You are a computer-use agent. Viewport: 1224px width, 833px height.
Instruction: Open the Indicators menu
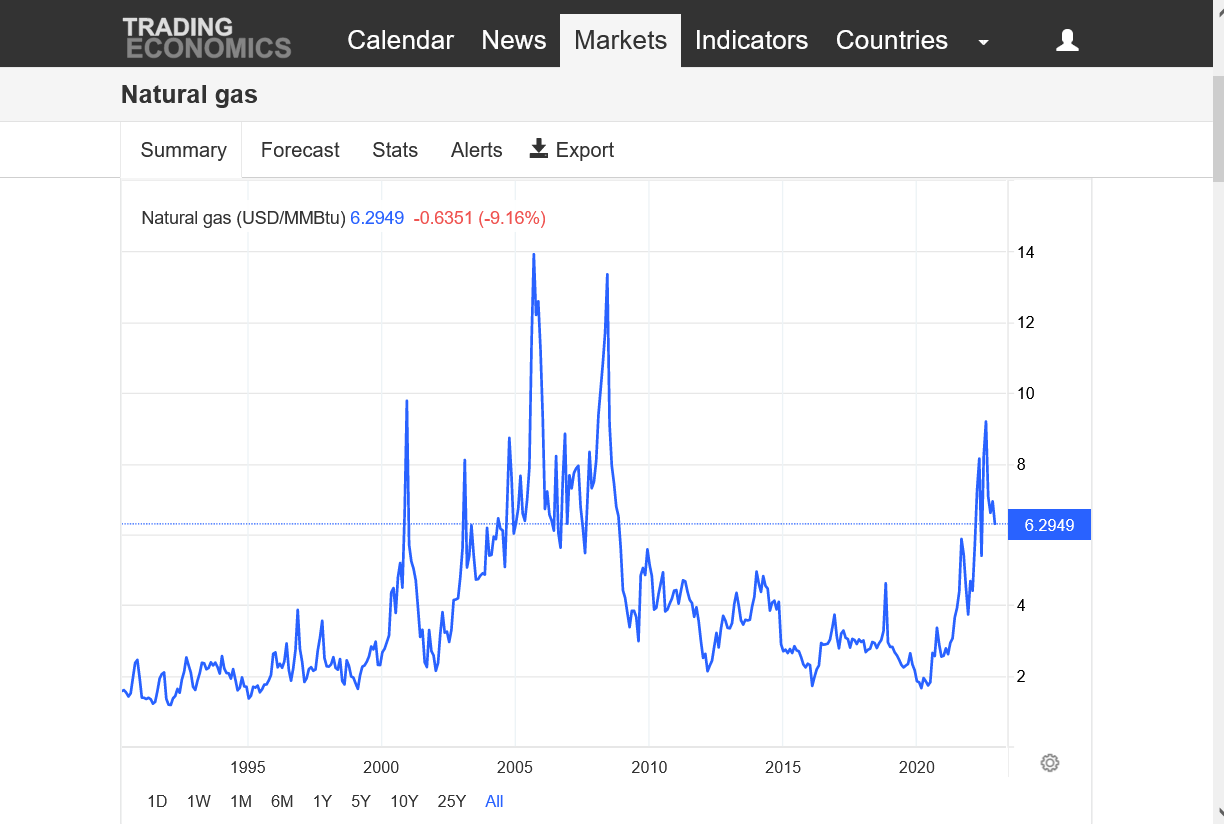[x=751, y=40]
